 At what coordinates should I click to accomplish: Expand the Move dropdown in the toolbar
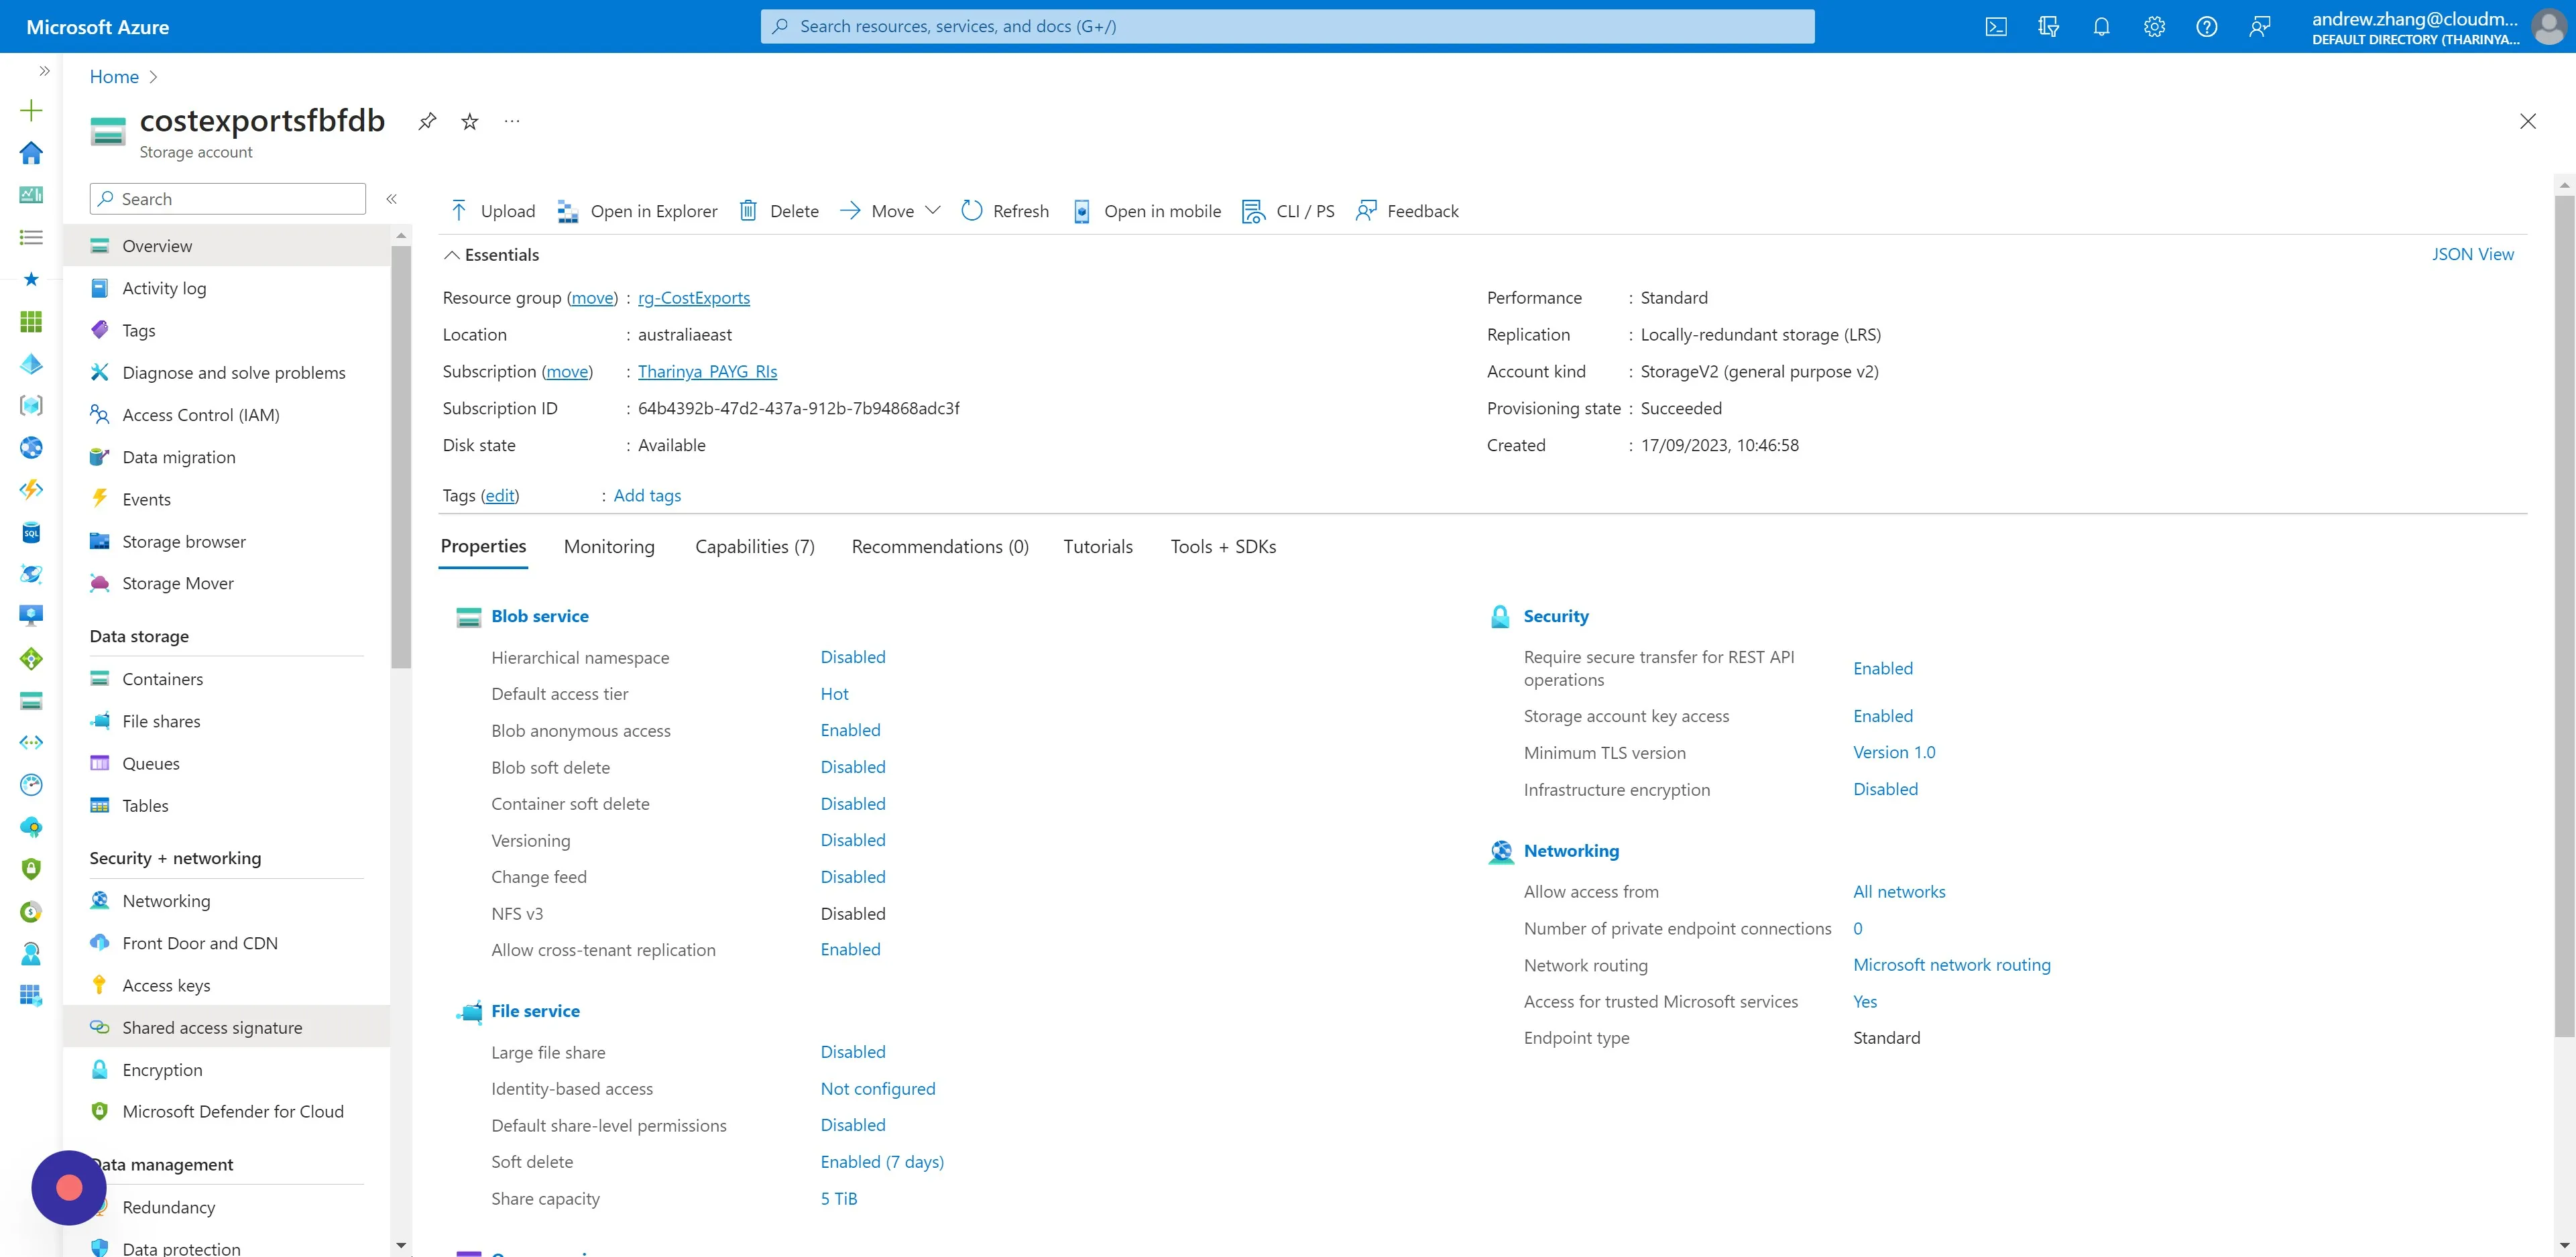[891, 211]
